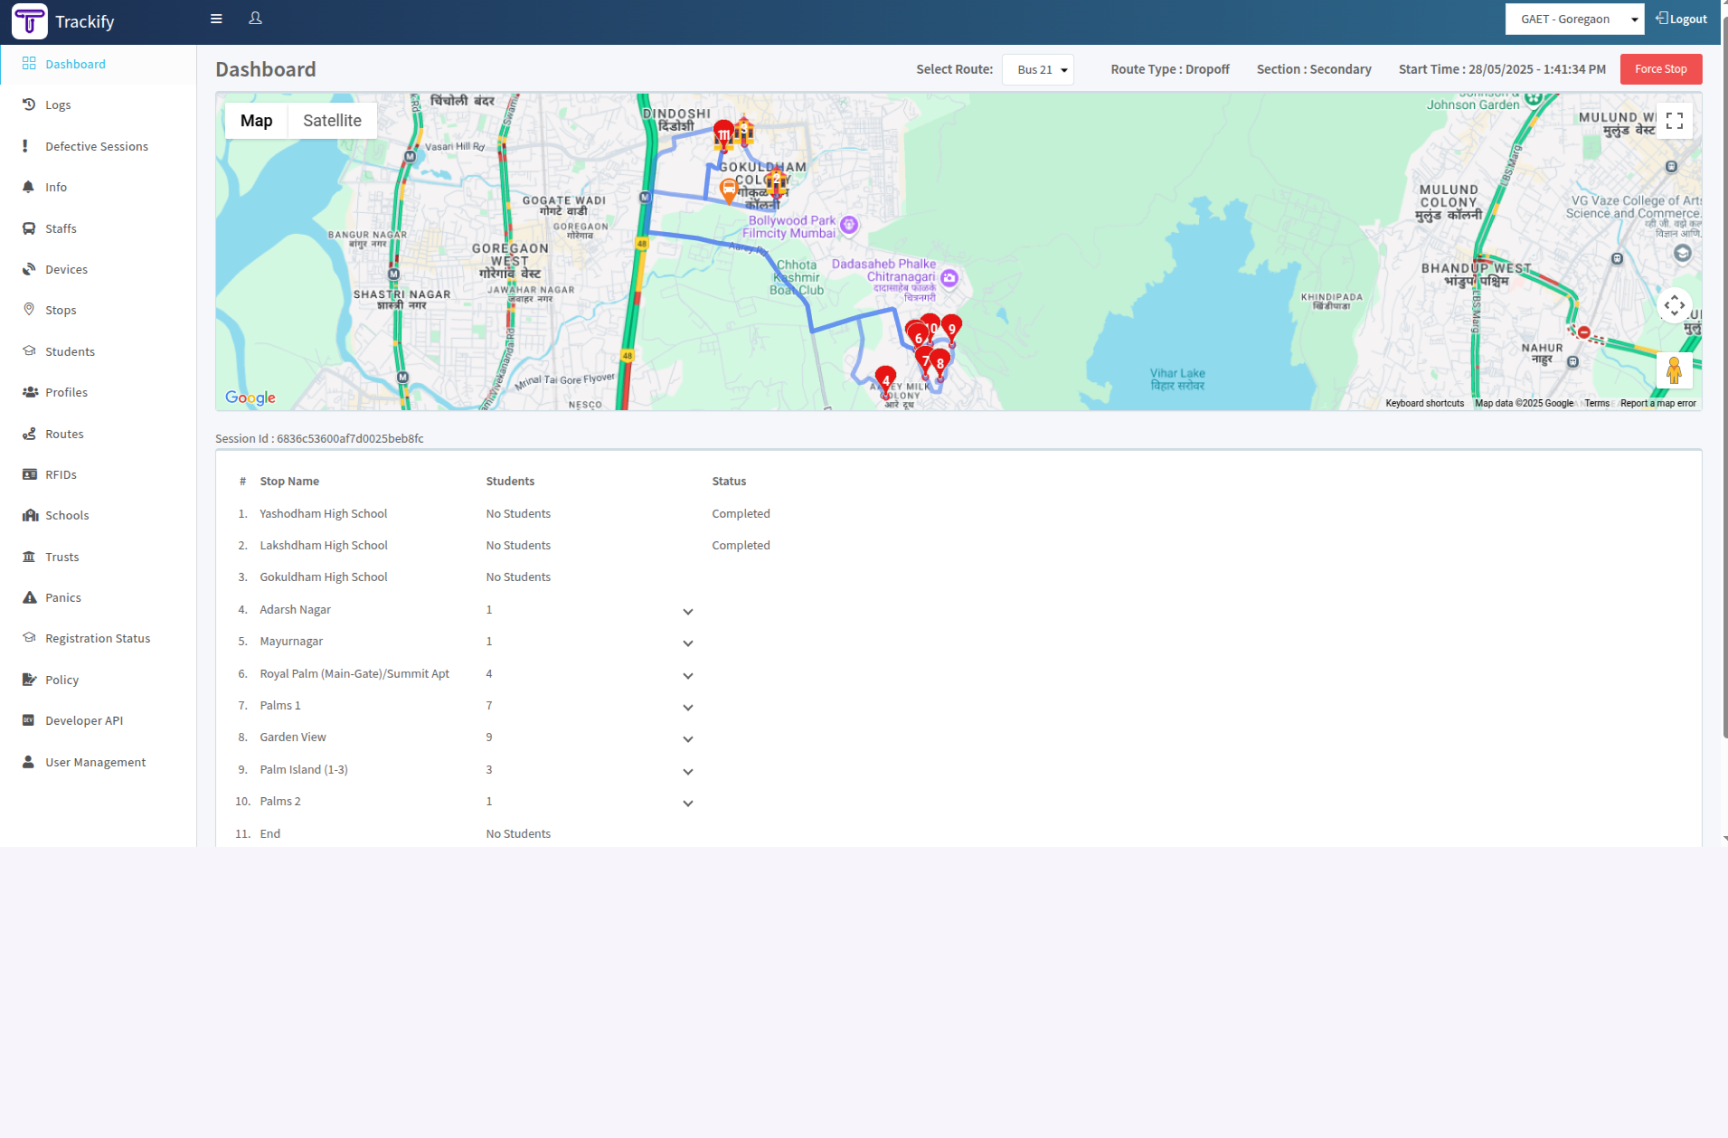Expand Royal Palm (Main-Gate)/Summit Apt chevron

pyautogui.click(x=688, y=675)
